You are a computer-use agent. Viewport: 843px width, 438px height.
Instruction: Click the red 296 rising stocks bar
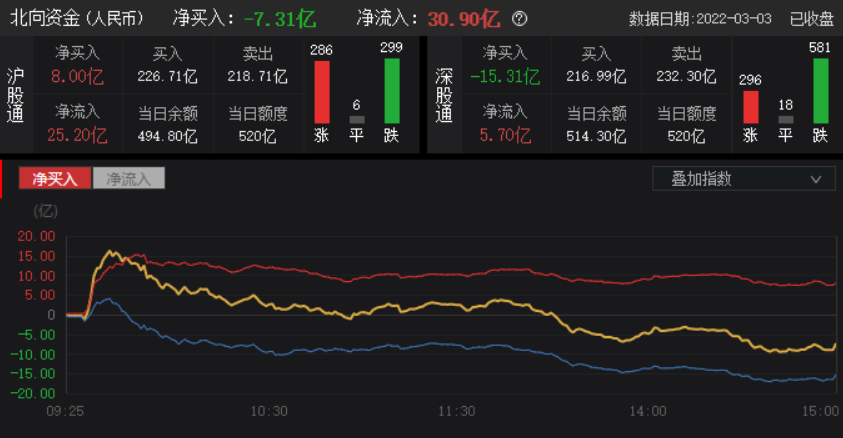click(x=751, y=107)
